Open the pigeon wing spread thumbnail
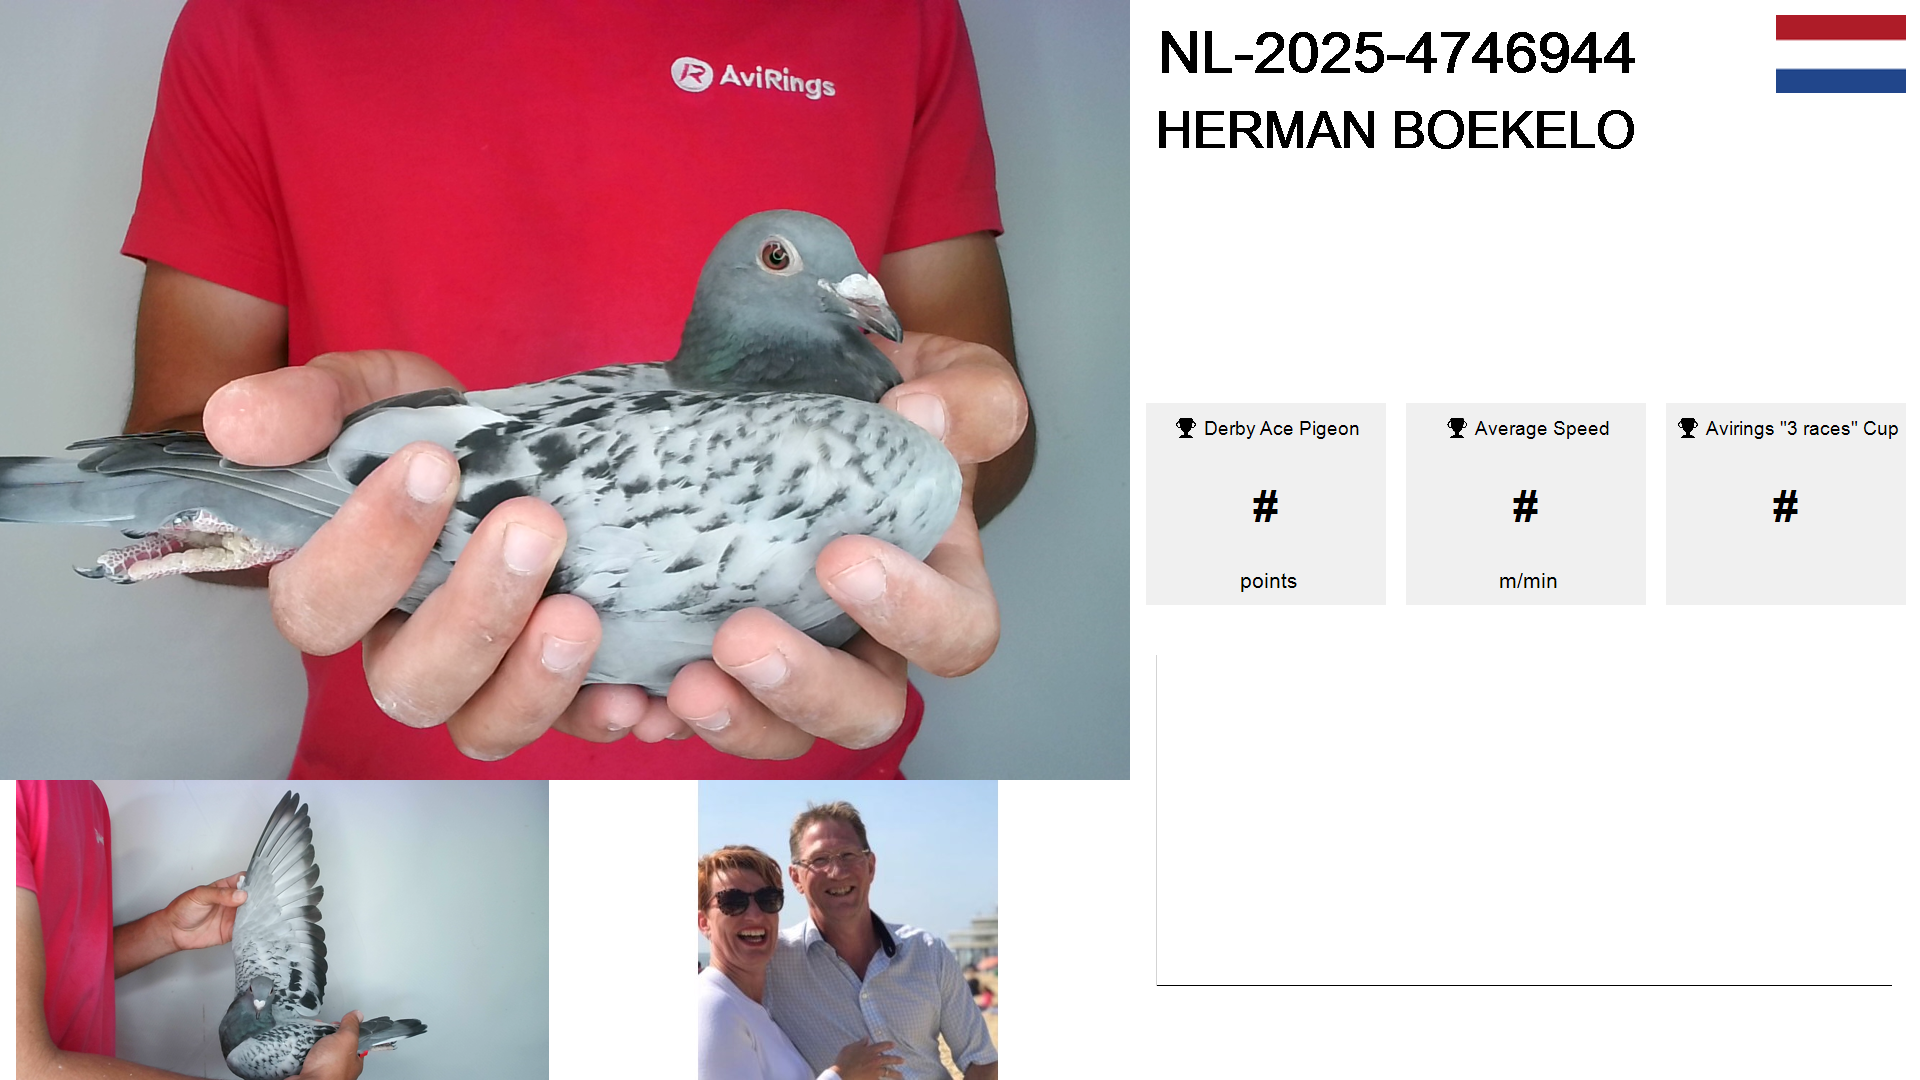Screen dimensions: 1920x1080 pyautogui.click(x=282, y=930)
